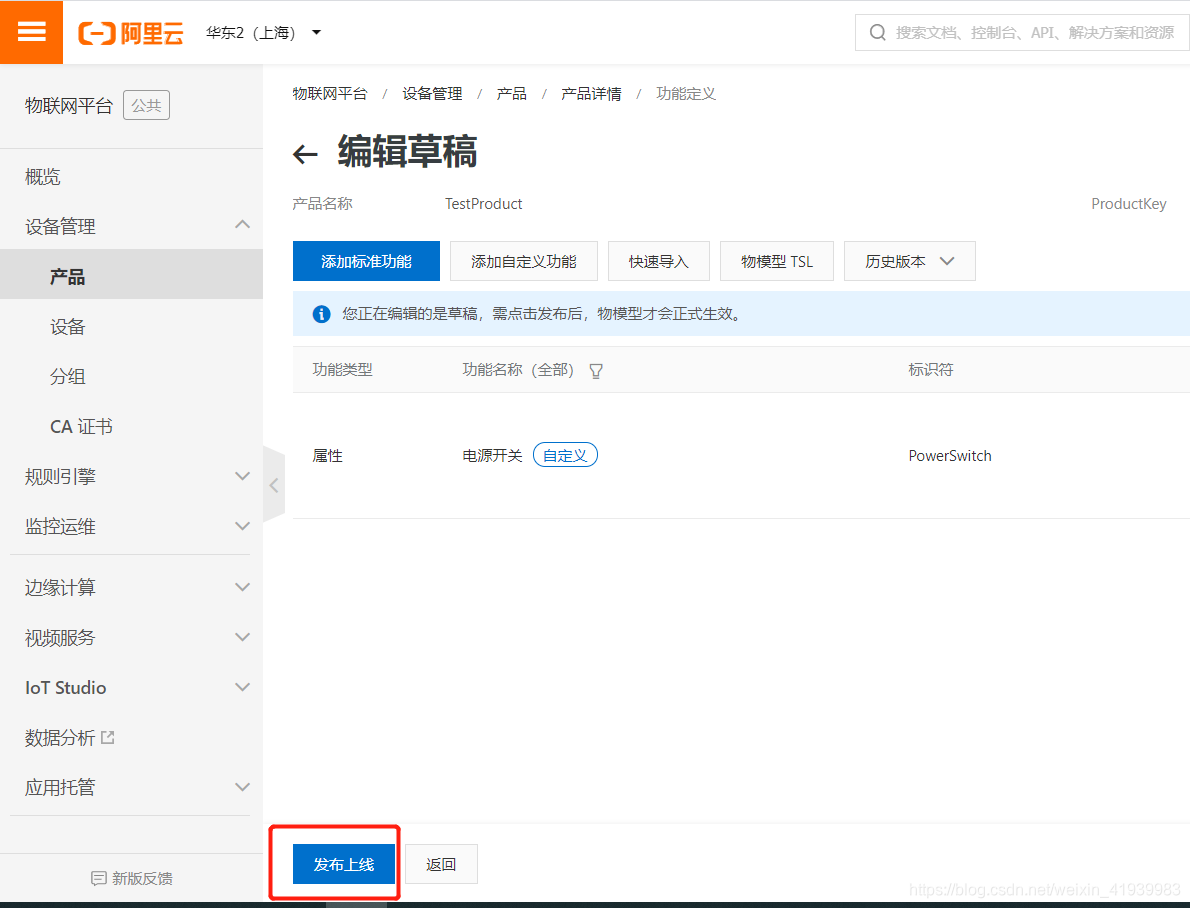Image resolution: width=1190 pixels, height=908 pixels.
Task: Click the 添加自定义功能 button
Action: pyautogui.click(x=523, y=261)
